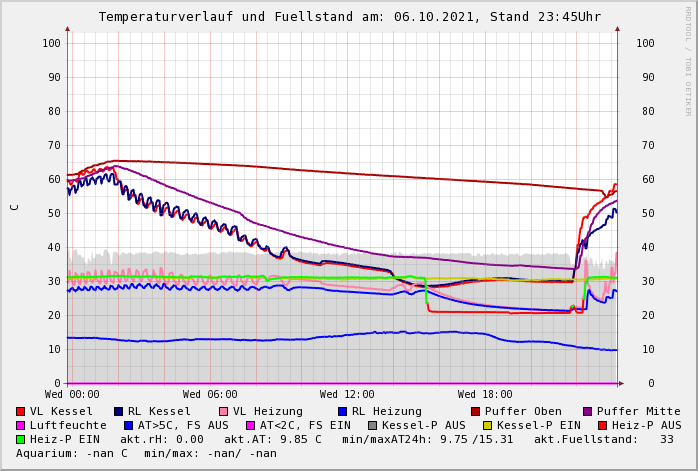Click the red VL Kessel legend swatch

[20, 411]
